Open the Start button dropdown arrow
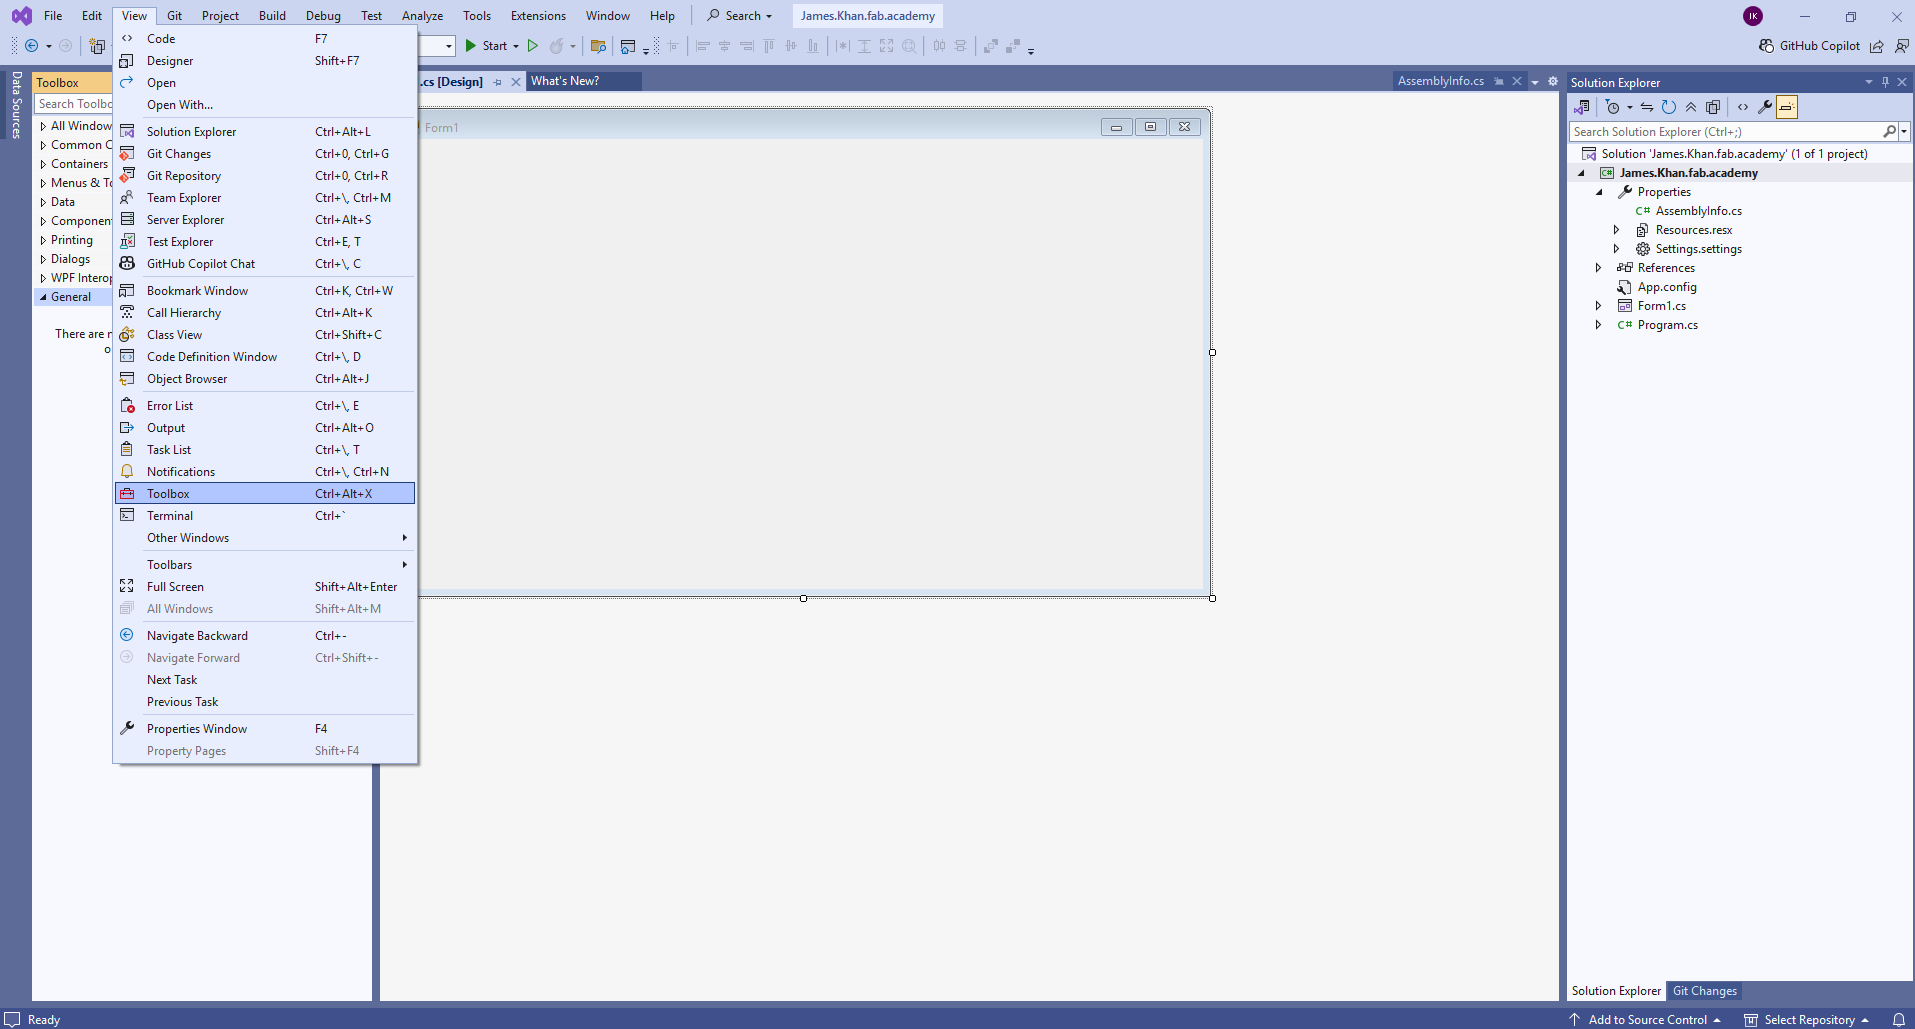 pos(516,46)
